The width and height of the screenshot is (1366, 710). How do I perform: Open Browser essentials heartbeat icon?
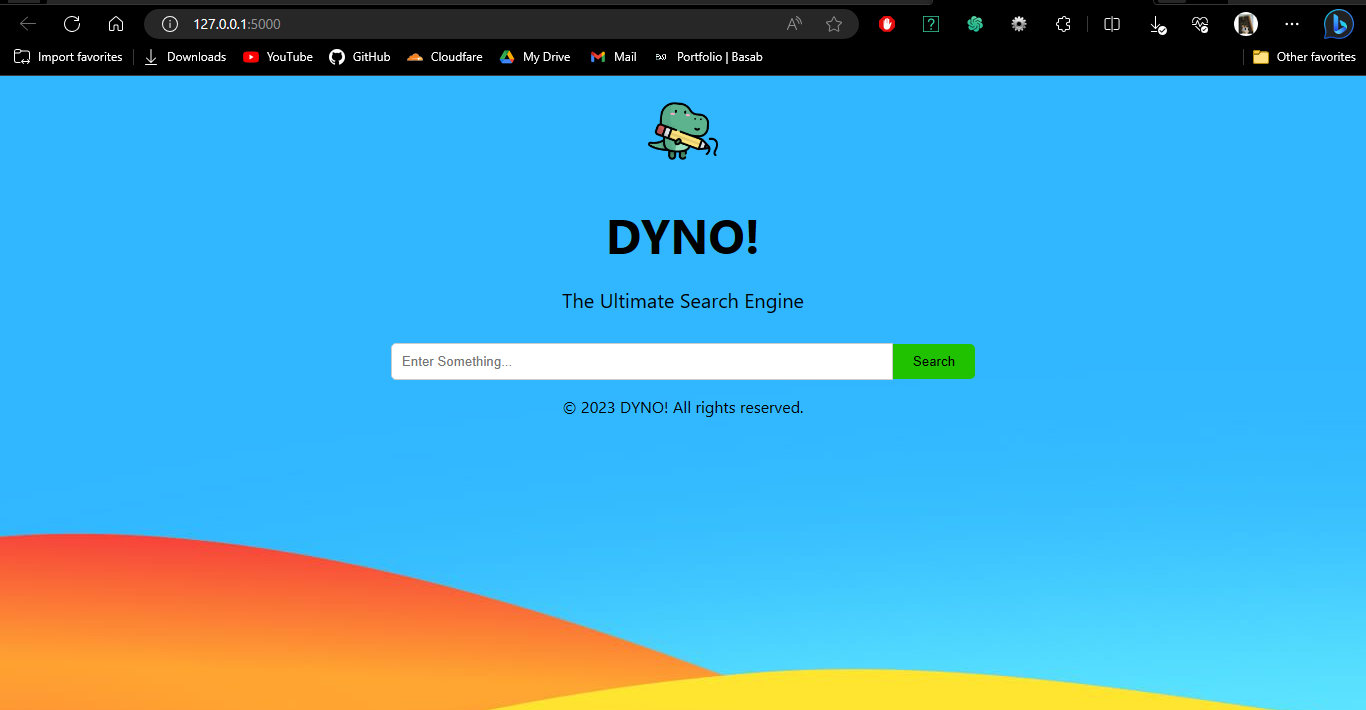pos(1201,24)
